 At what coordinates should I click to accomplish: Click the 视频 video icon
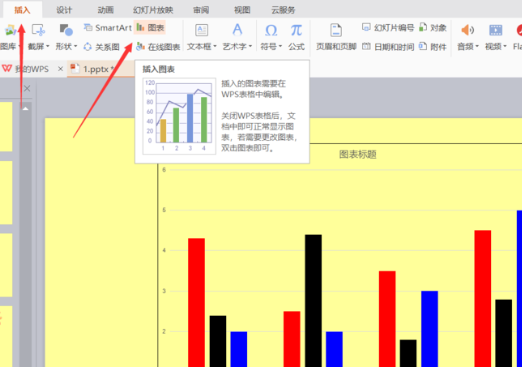pyautogui.click(x=496, y=30)
